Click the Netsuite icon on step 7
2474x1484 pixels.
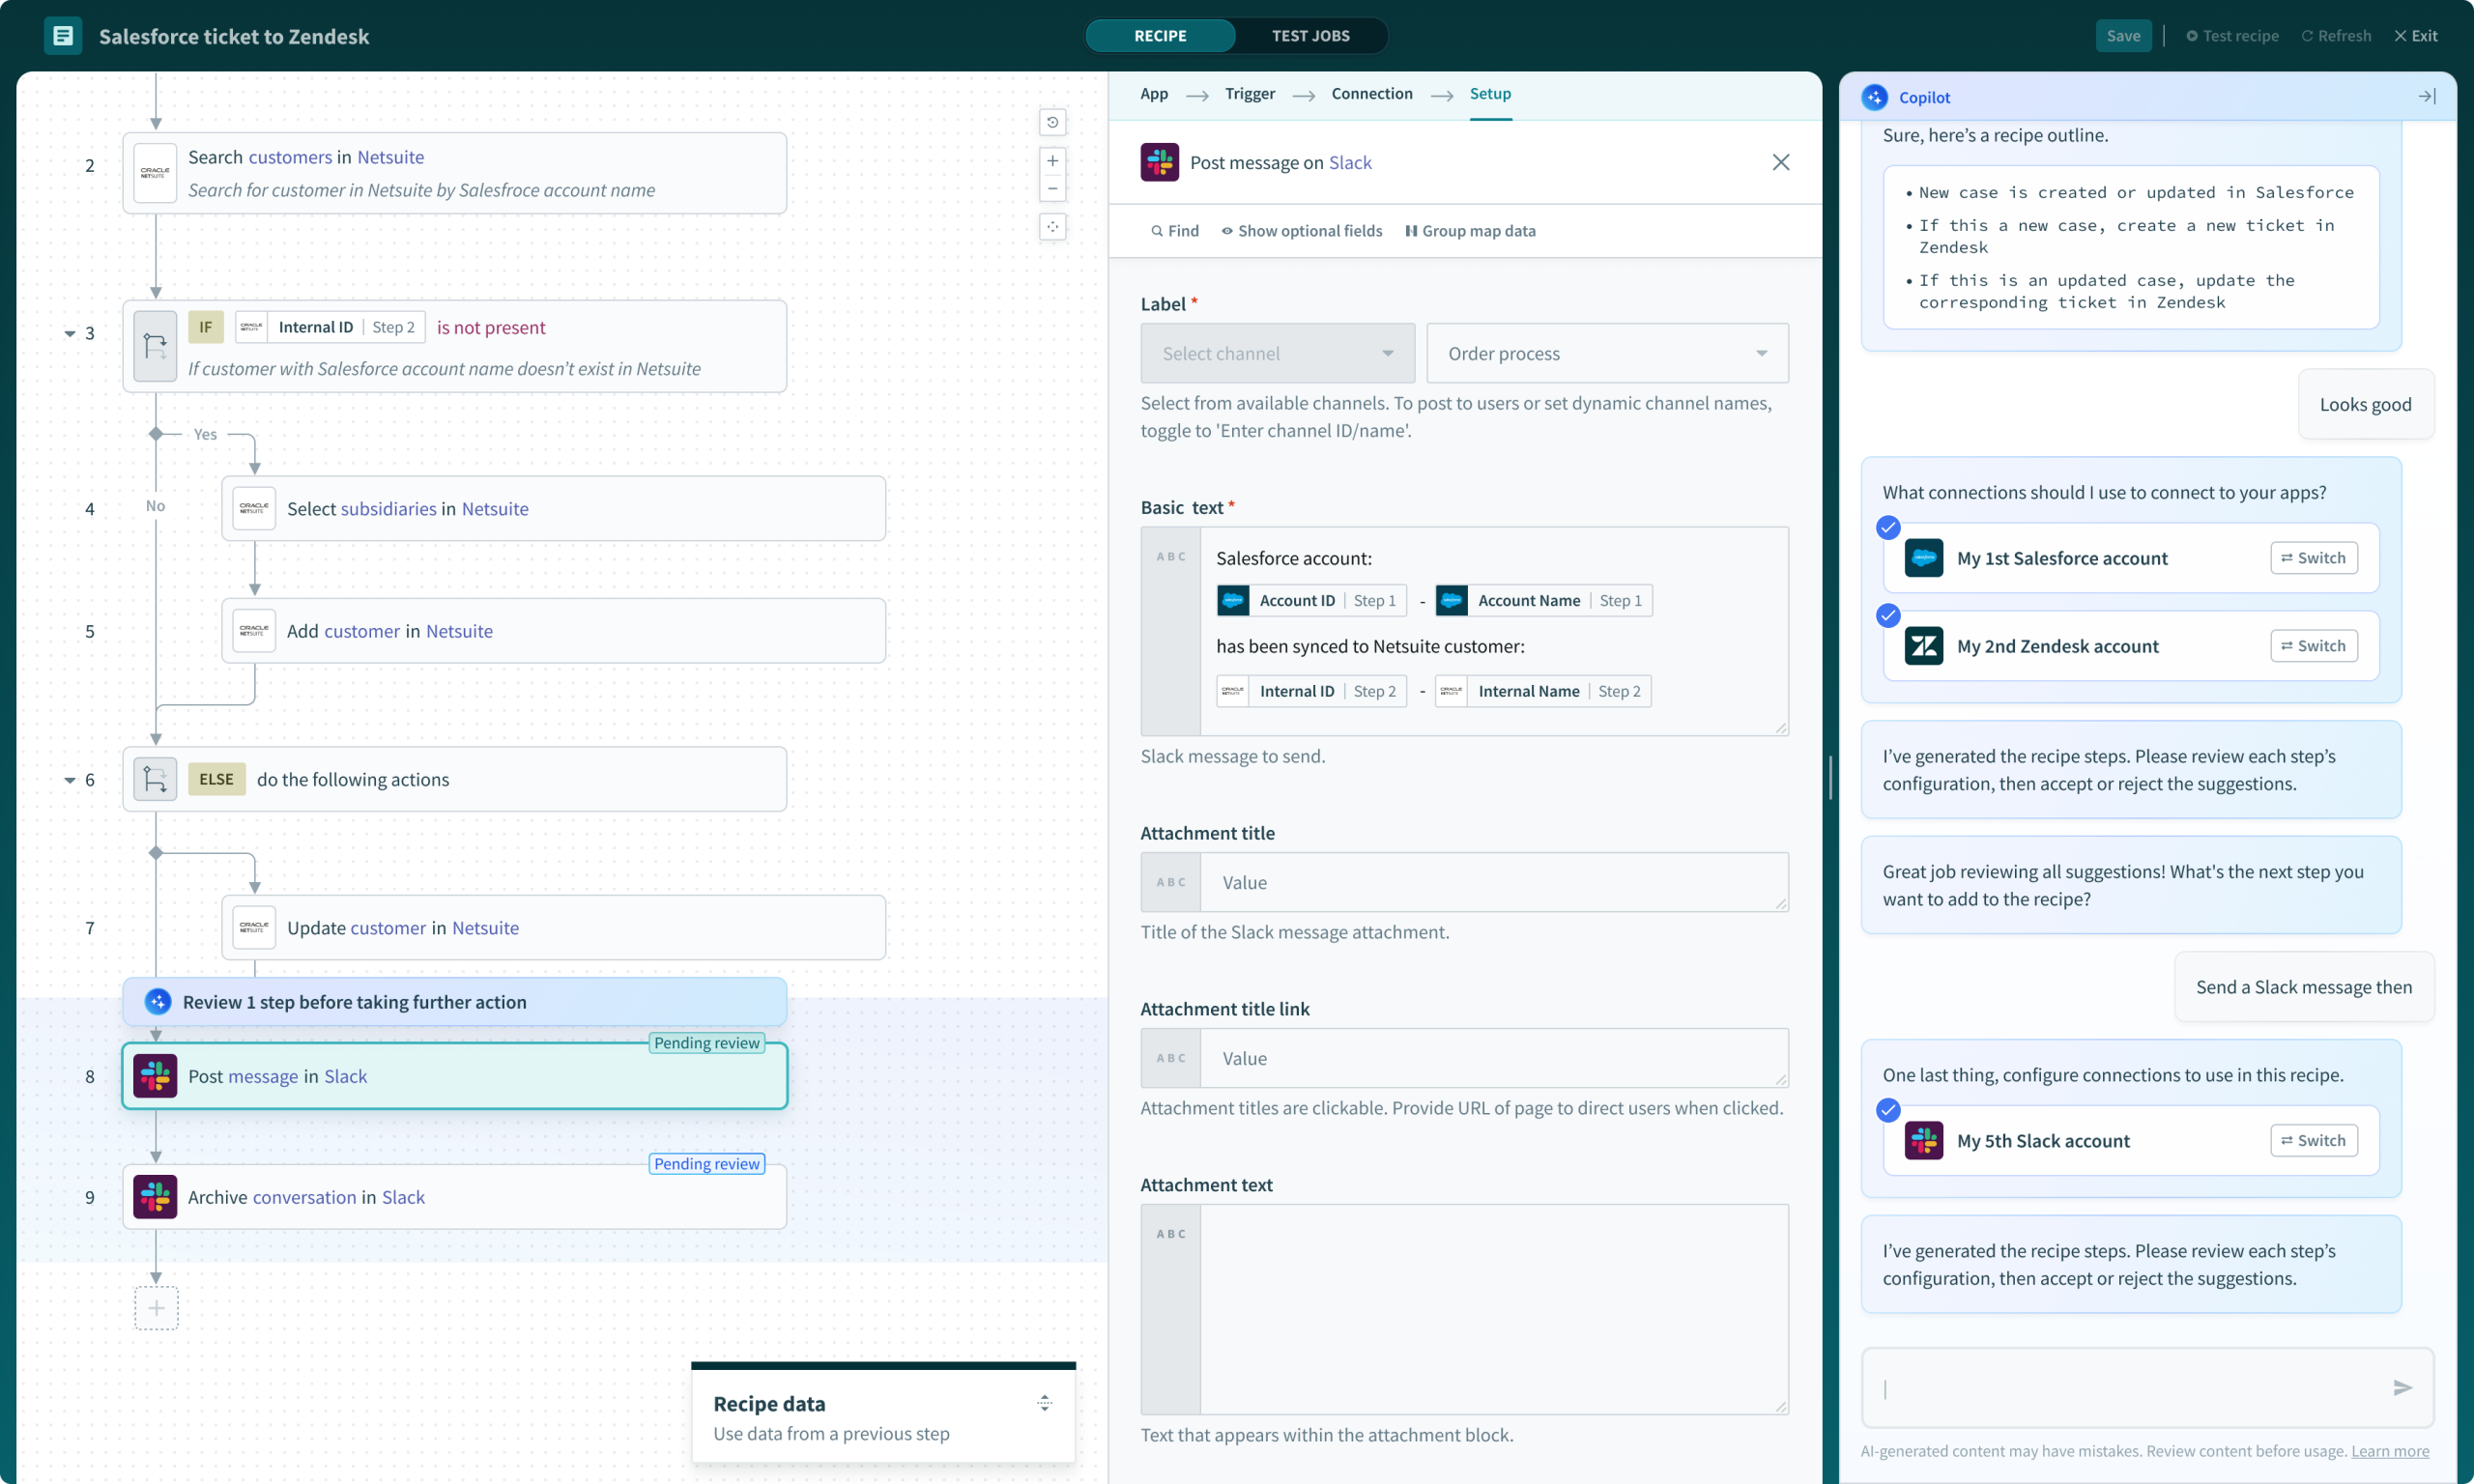click(254, 928)
